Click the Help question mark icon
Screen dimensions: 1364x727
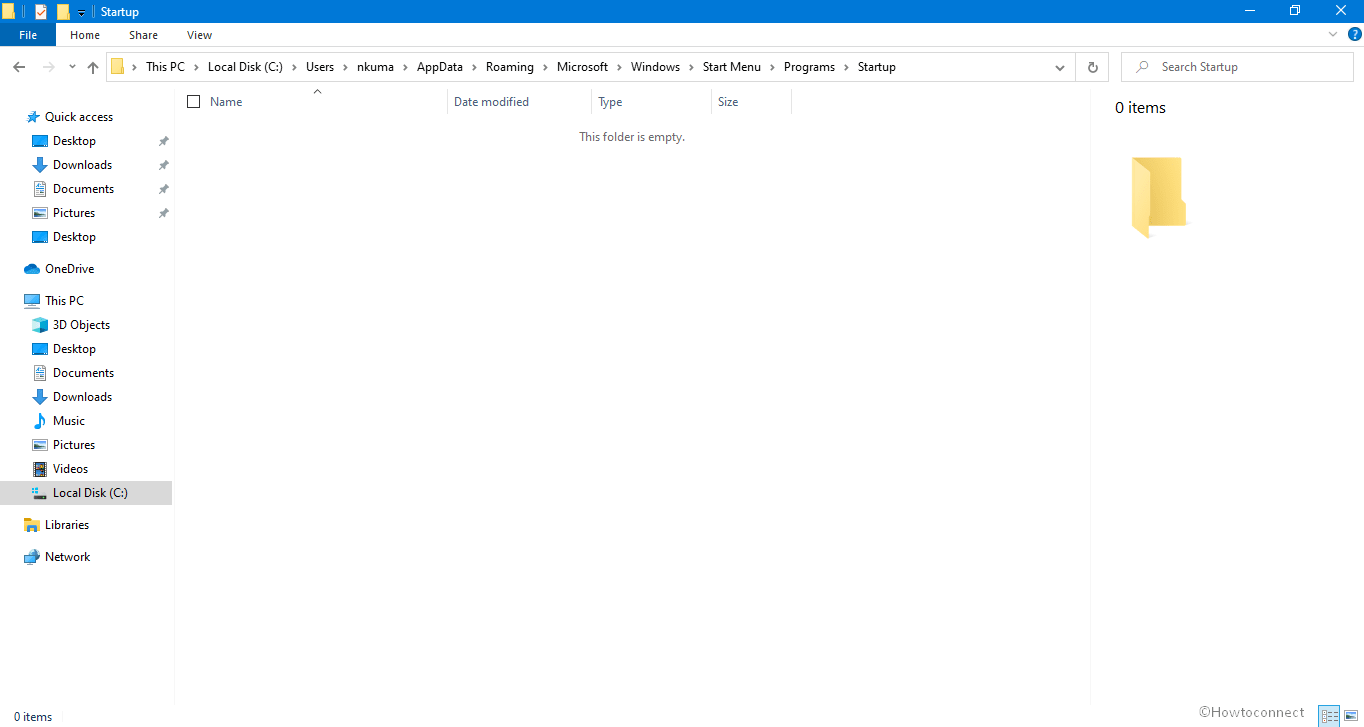pos(1355,34)
